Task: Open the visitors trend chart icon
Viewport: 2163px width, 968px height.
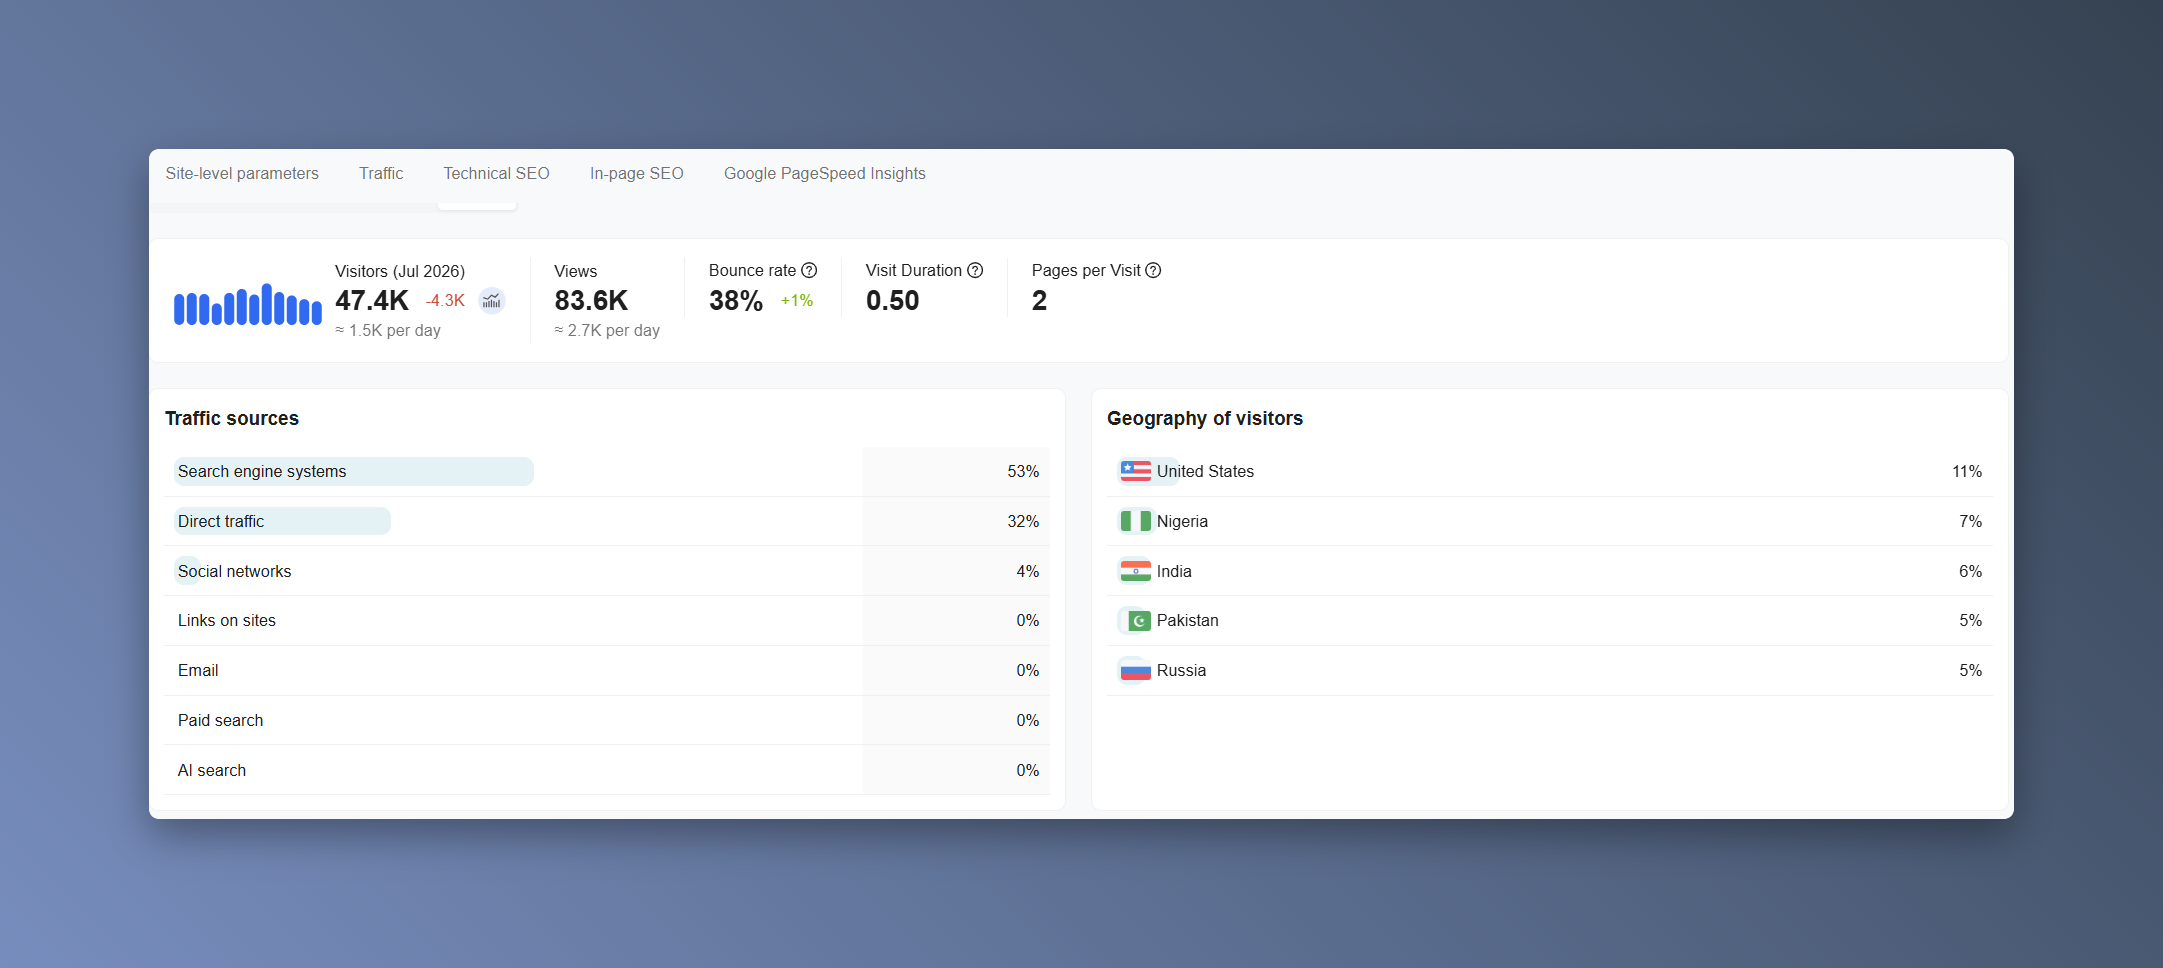Action: tap(492, 301)
